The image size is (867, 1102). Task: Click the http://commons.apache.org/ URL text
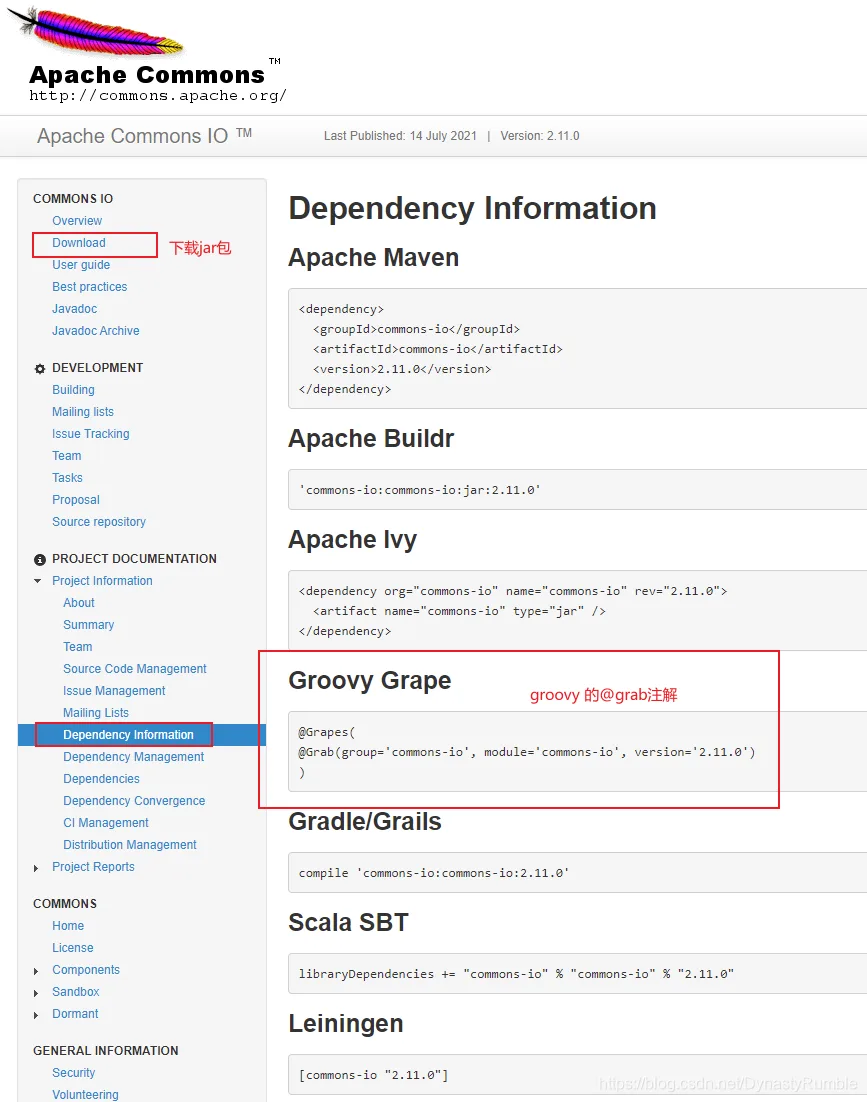[x=157, y=96]
